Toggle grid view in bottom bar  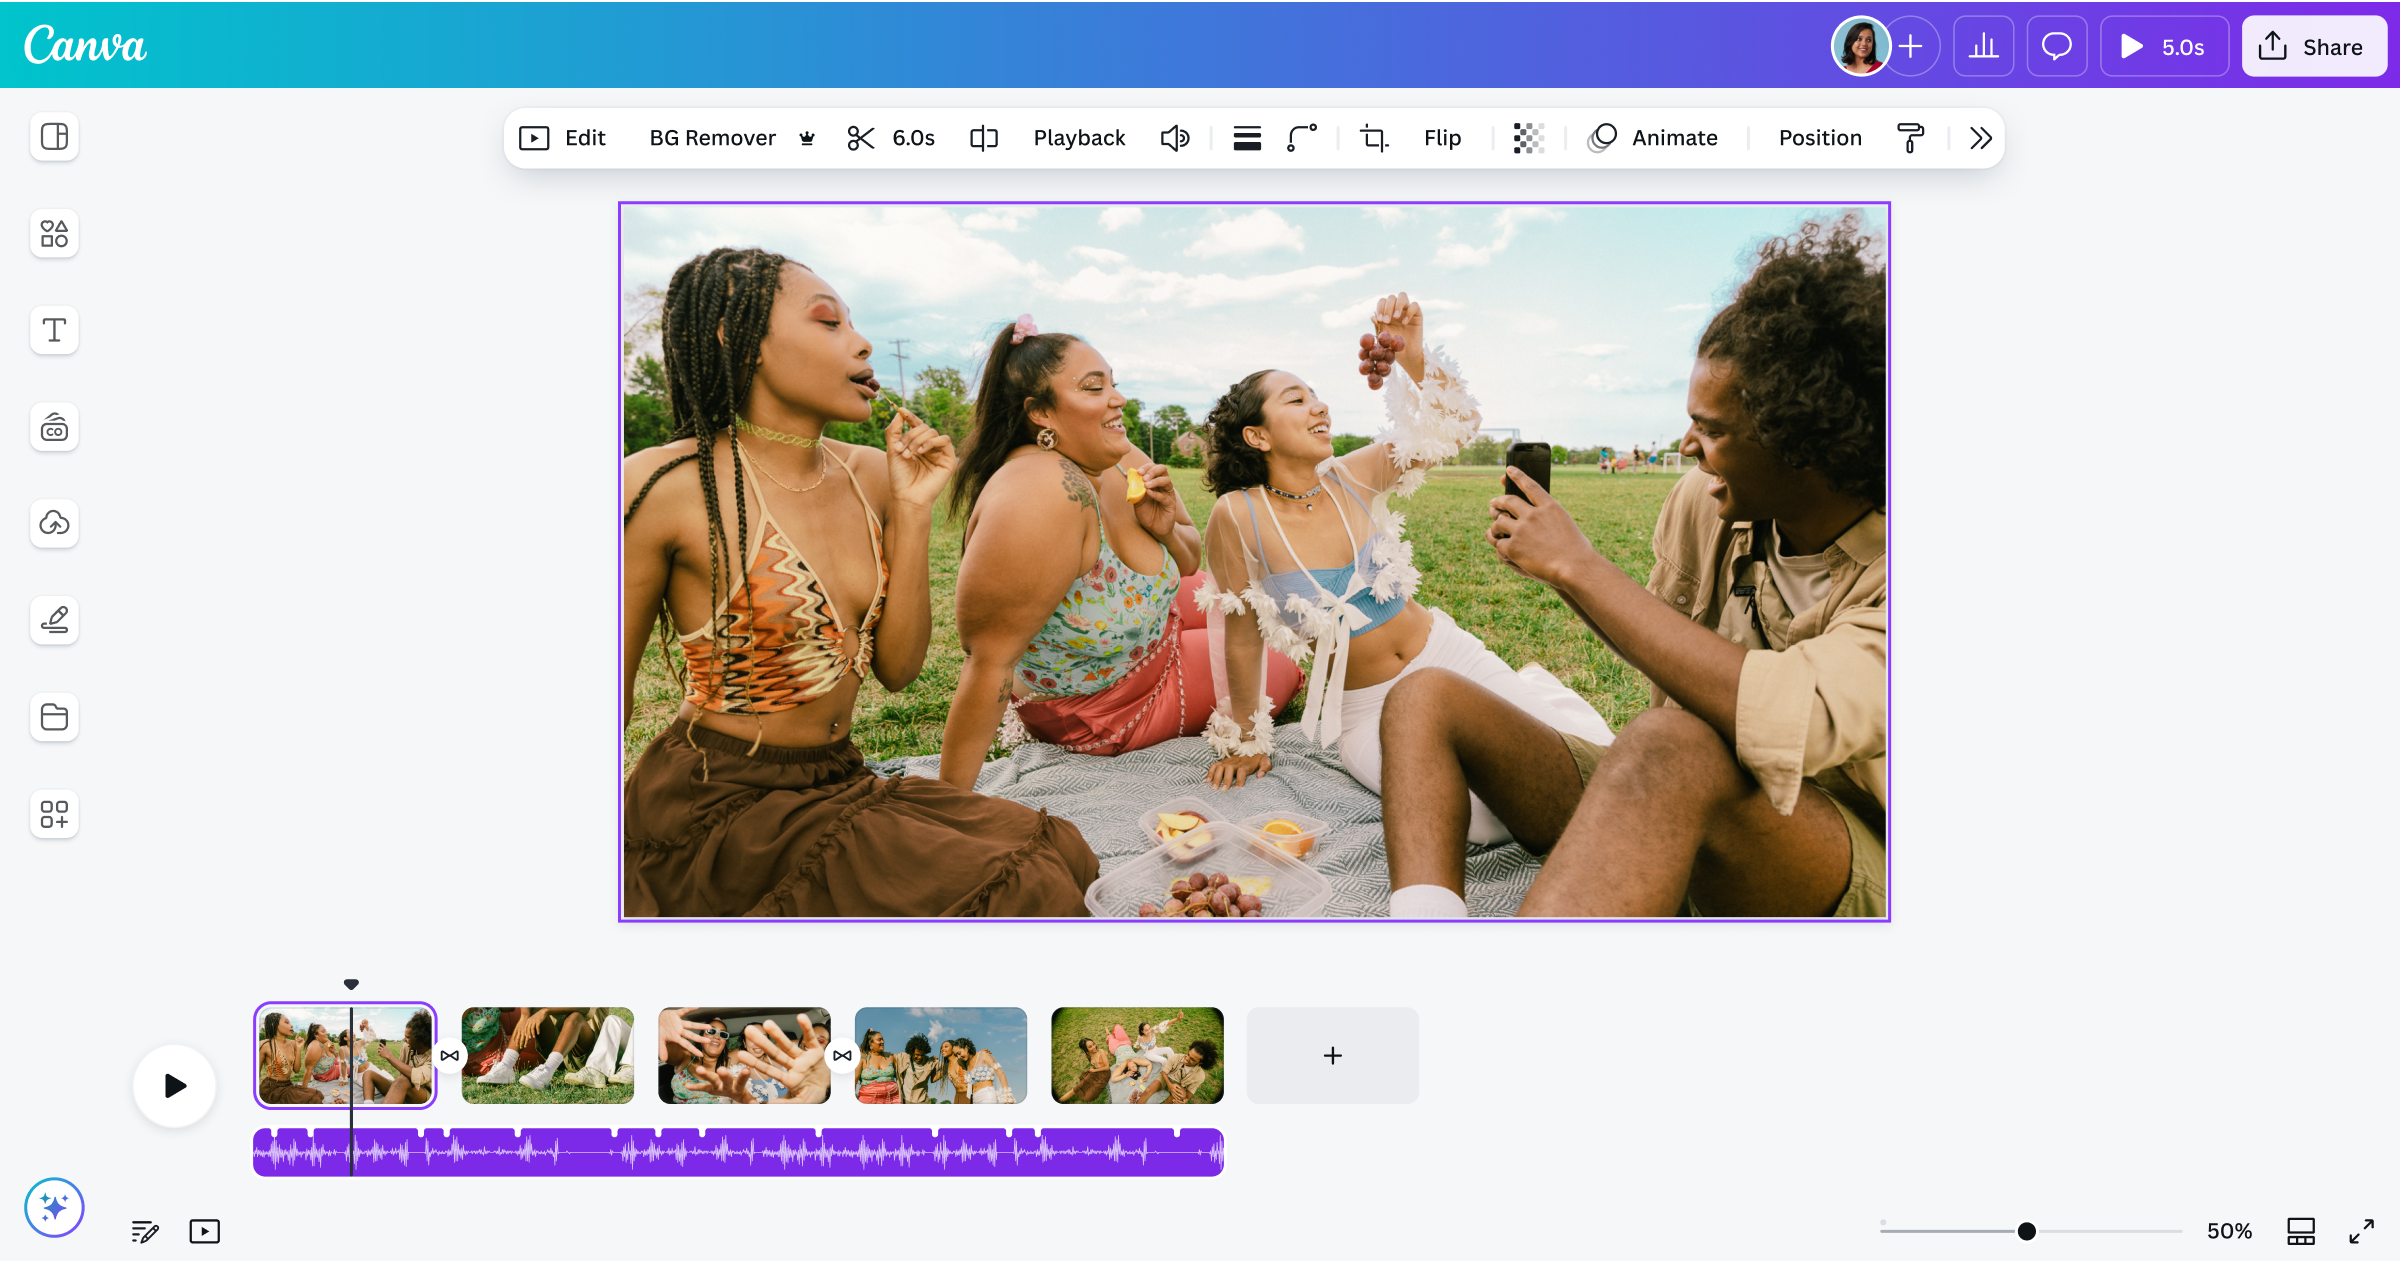coord(2300,1231)
